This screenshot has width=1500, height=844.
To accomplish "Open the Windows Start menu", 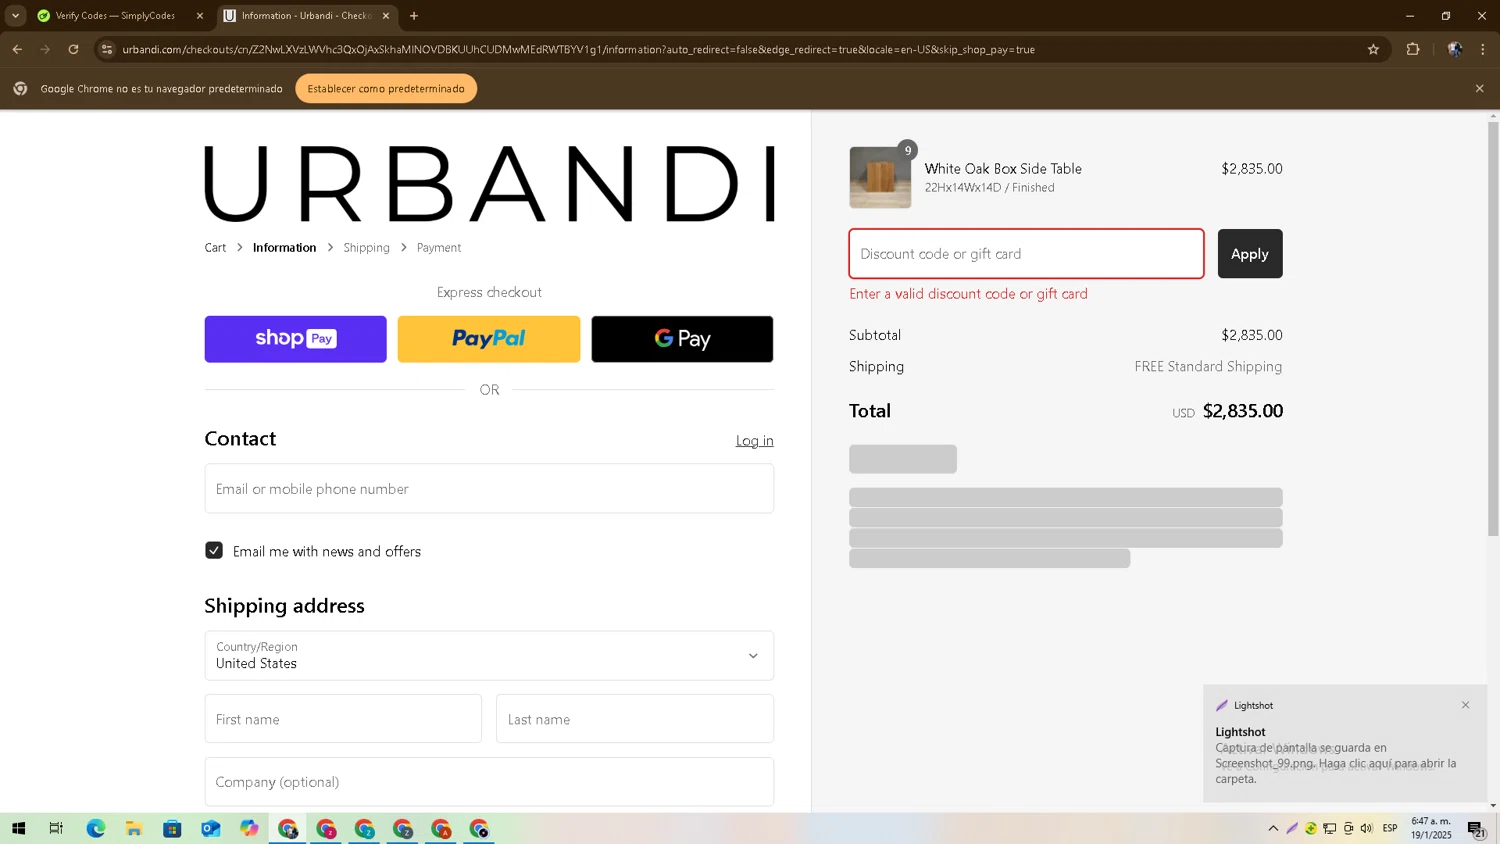I will 18,829.
